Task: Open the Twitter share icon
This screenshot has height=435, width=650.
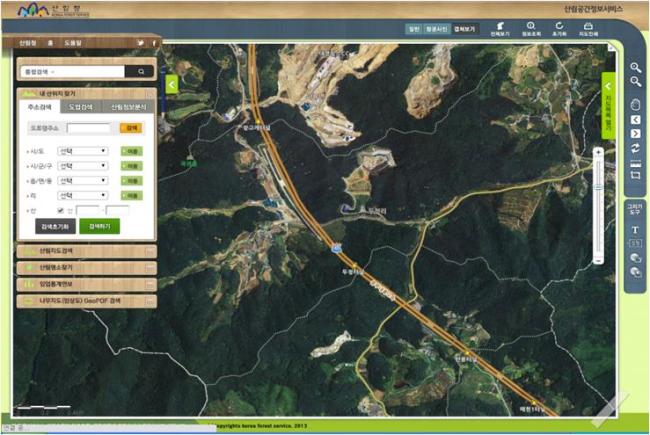Action: (141, 43)
